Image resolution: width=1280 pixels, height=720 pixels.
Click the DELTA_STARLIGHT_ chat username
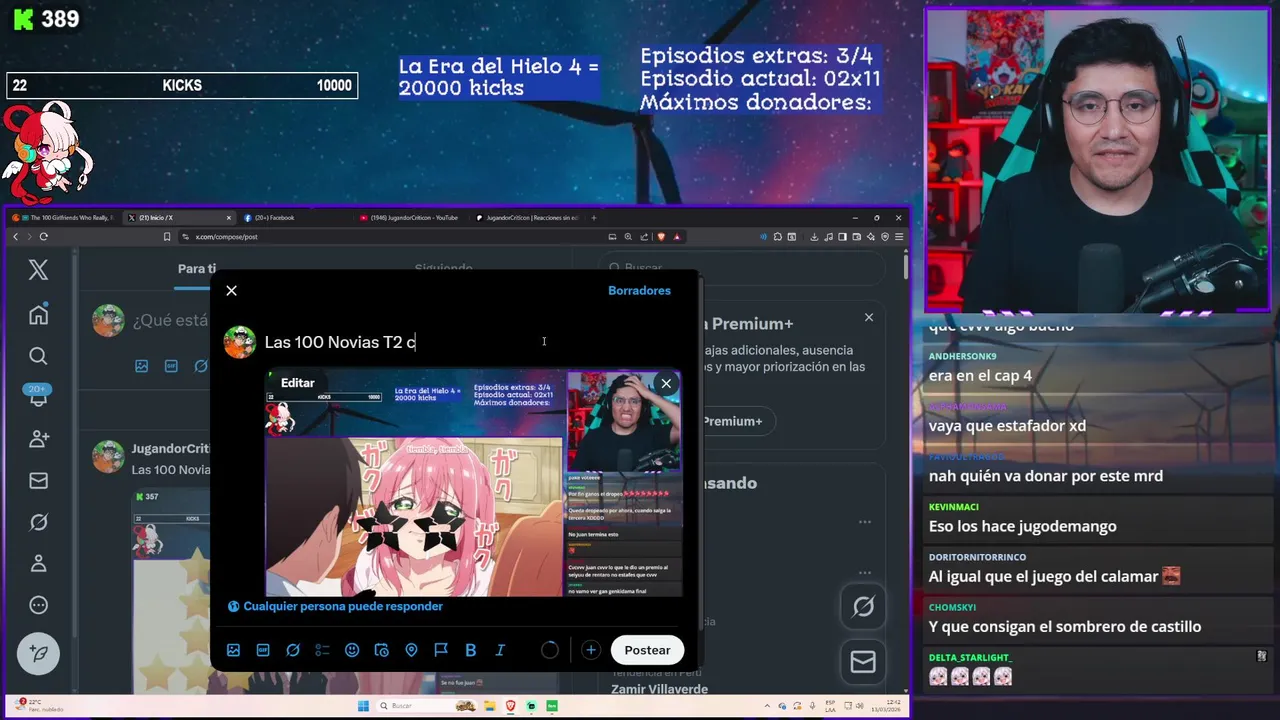970,657
